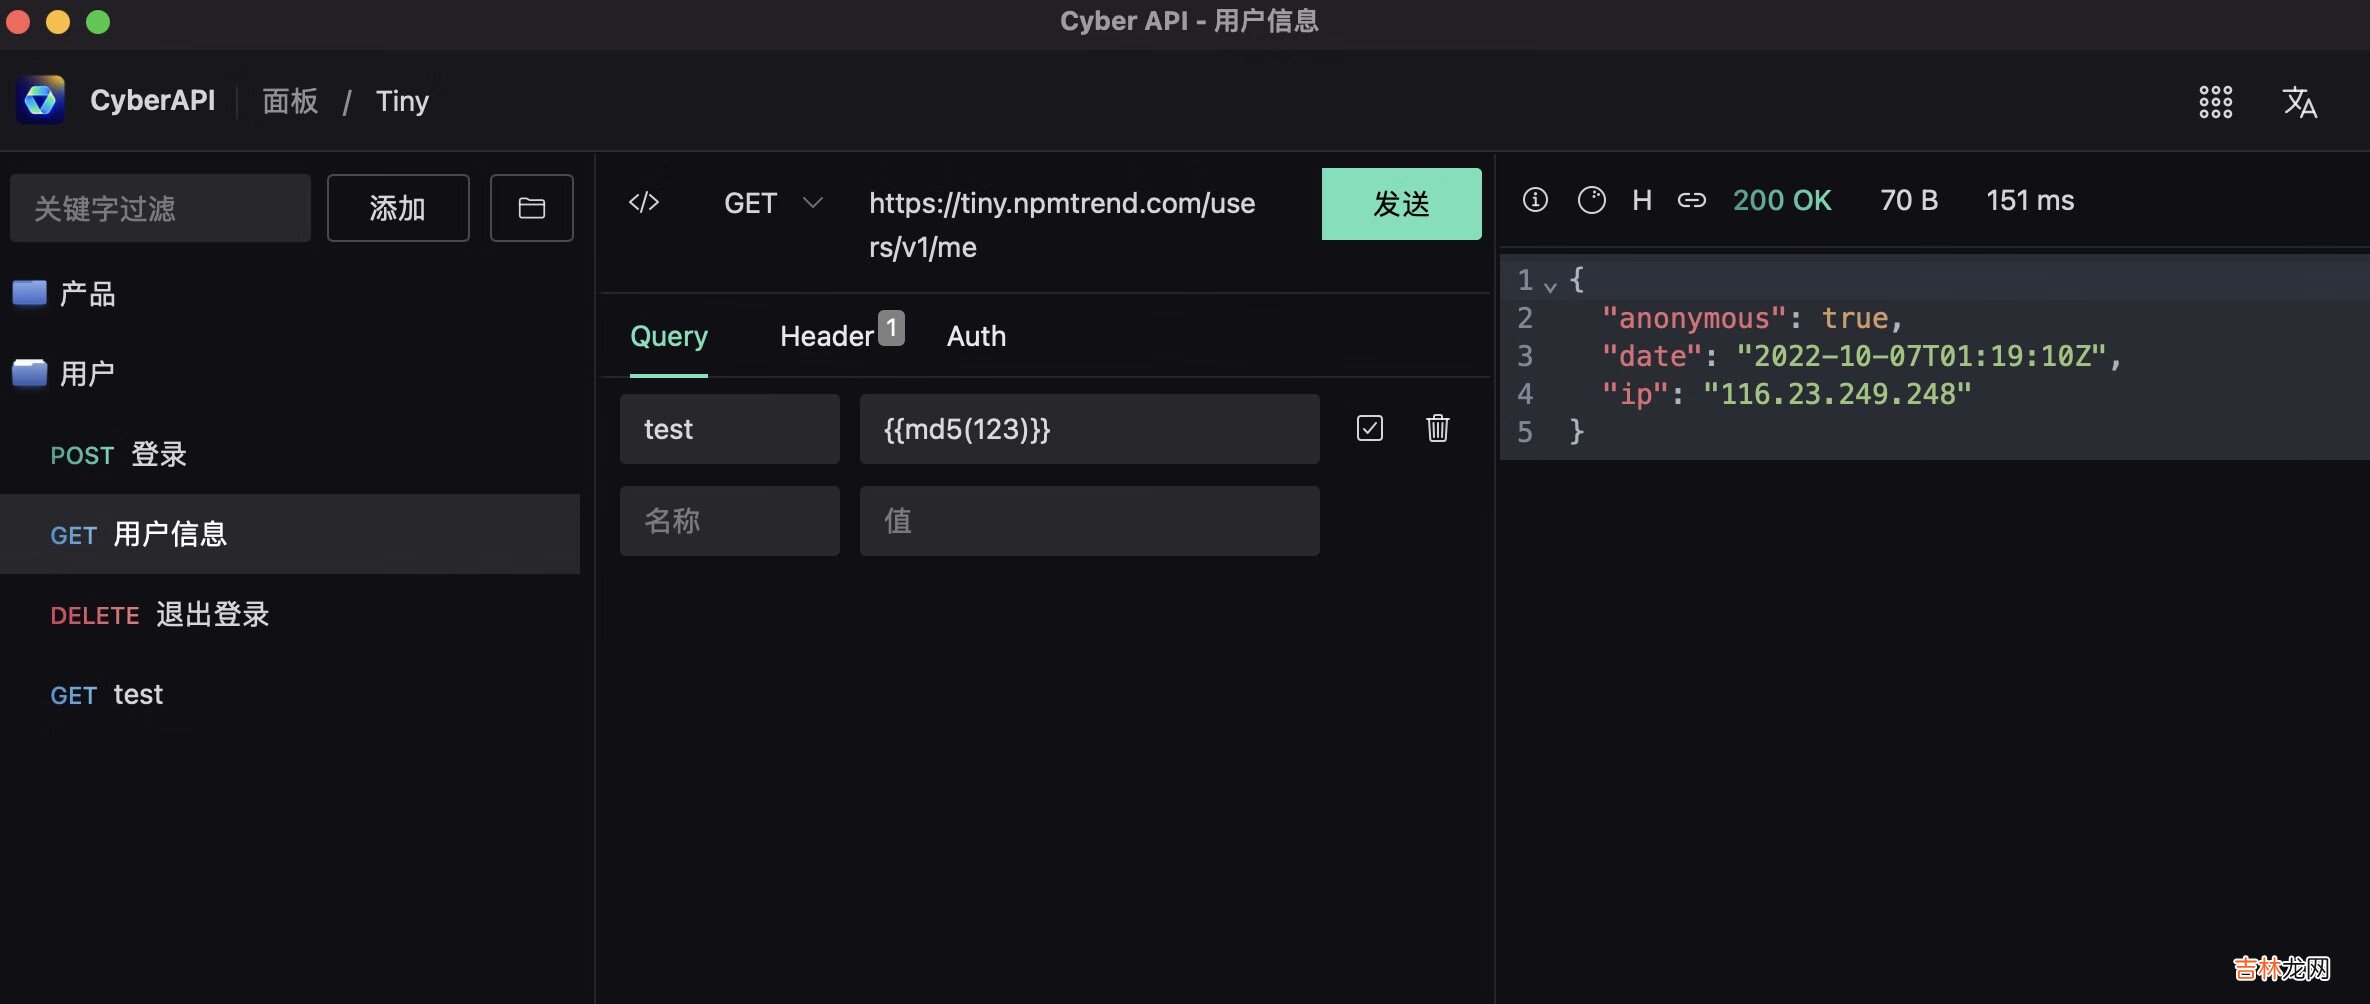Image resolution: width=2370 pixels, height=1004 pixels.
Task: Click the 发送 send button
Action: point(1401,204)
